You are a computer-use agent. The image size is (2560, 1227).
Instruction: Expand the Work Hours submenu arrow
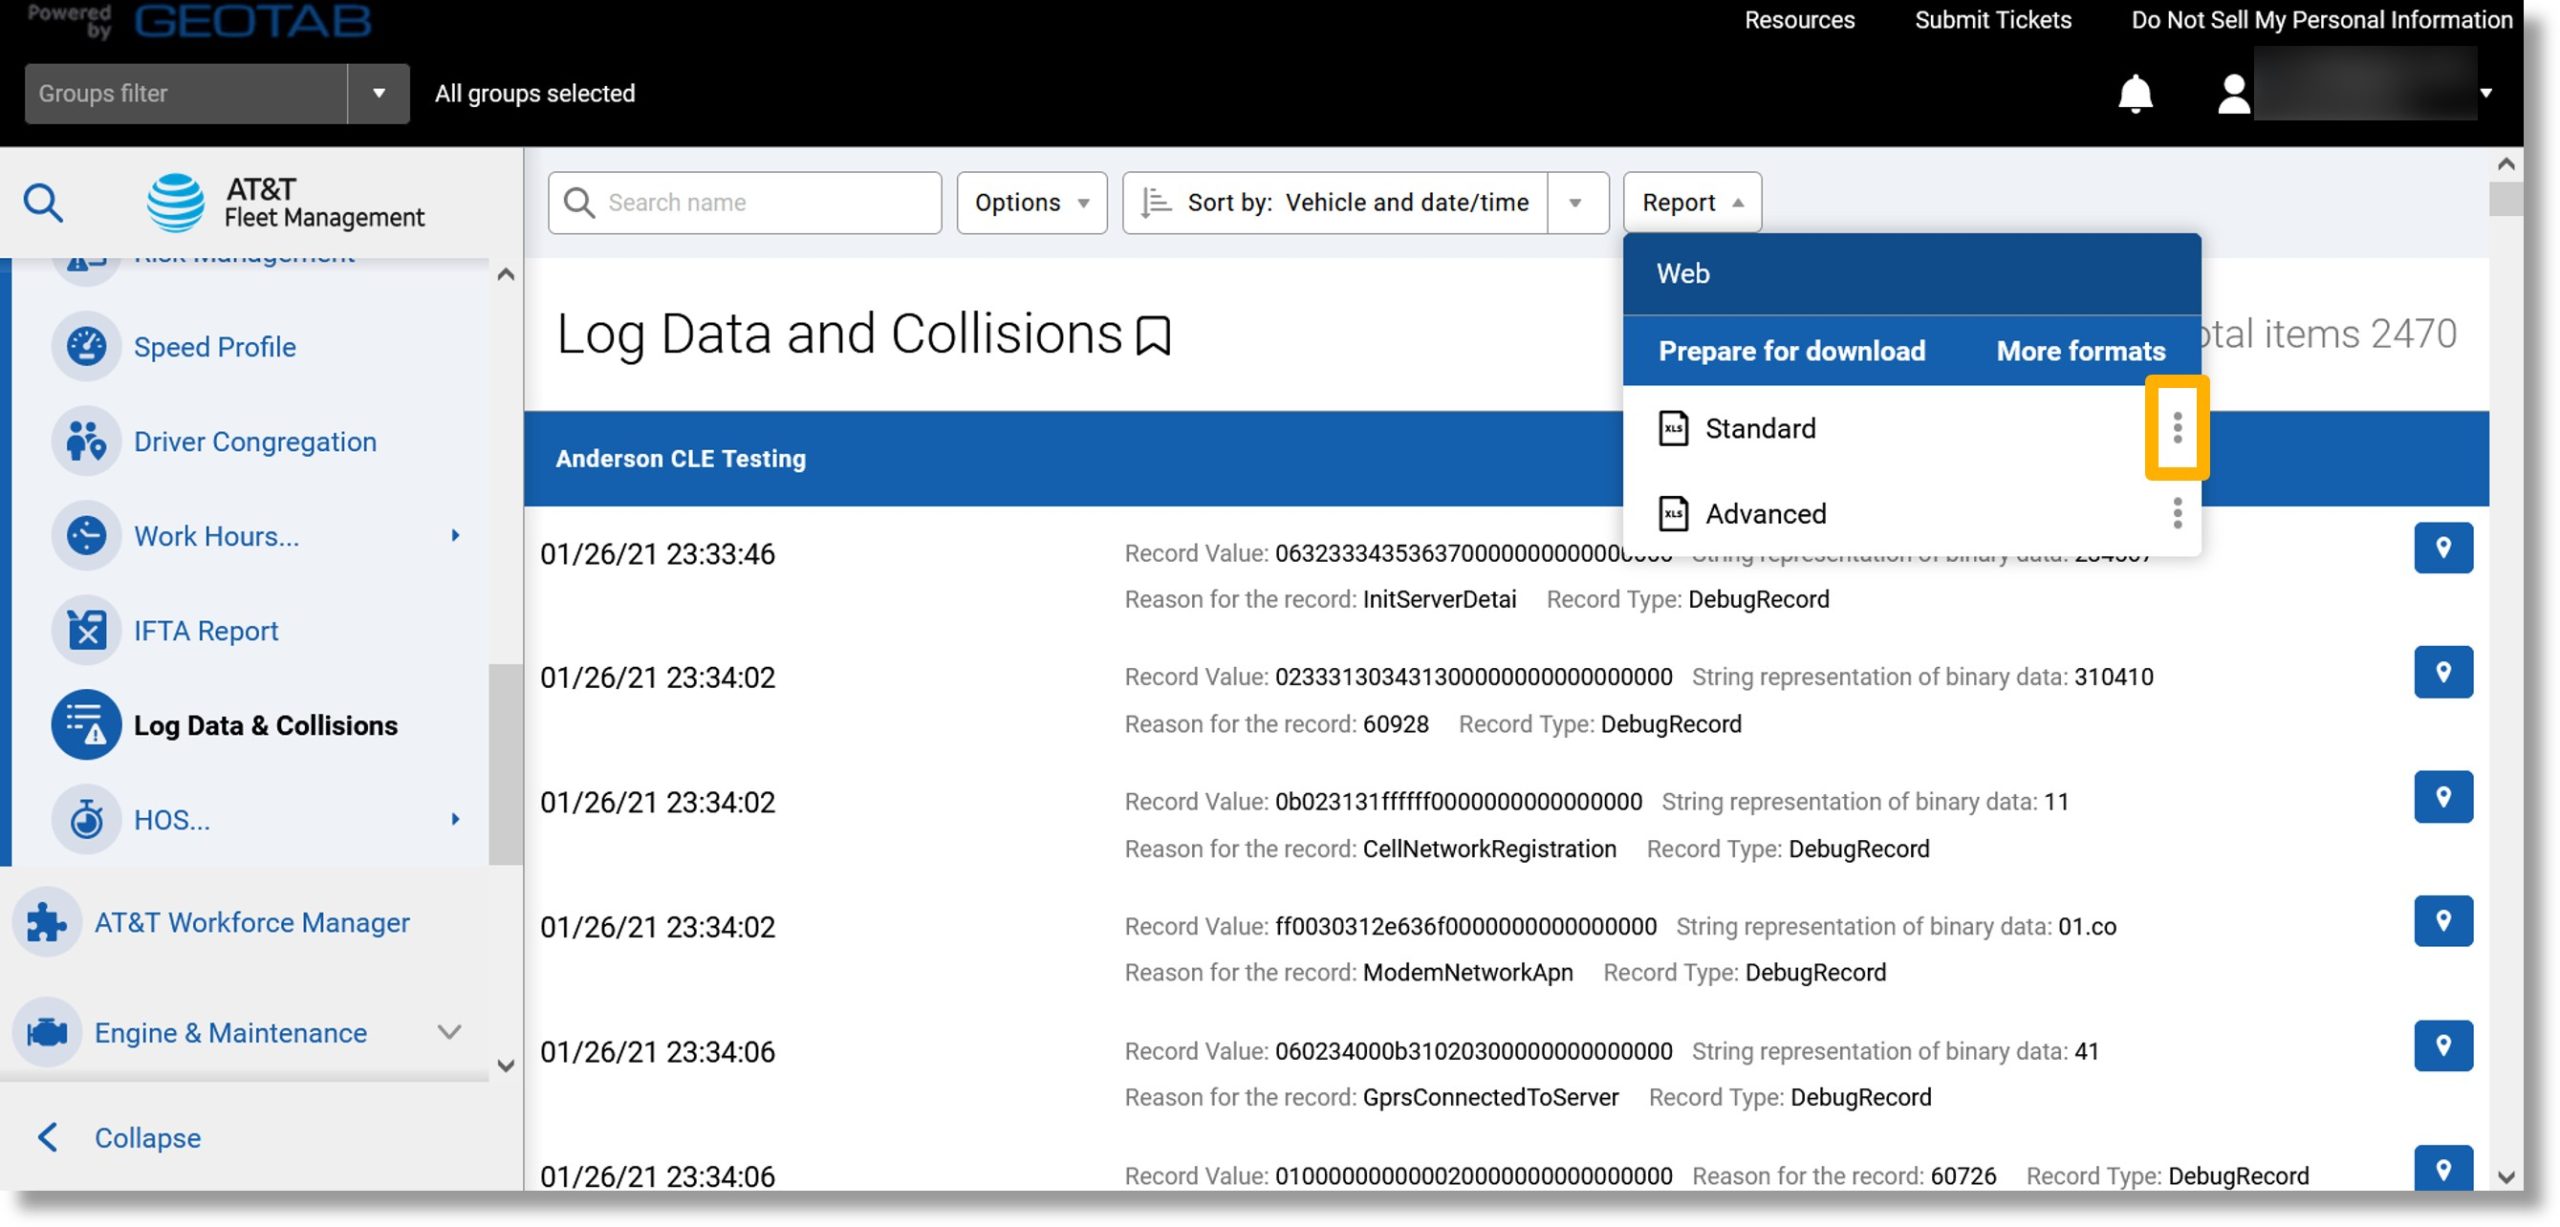click(x=455, y=535)
